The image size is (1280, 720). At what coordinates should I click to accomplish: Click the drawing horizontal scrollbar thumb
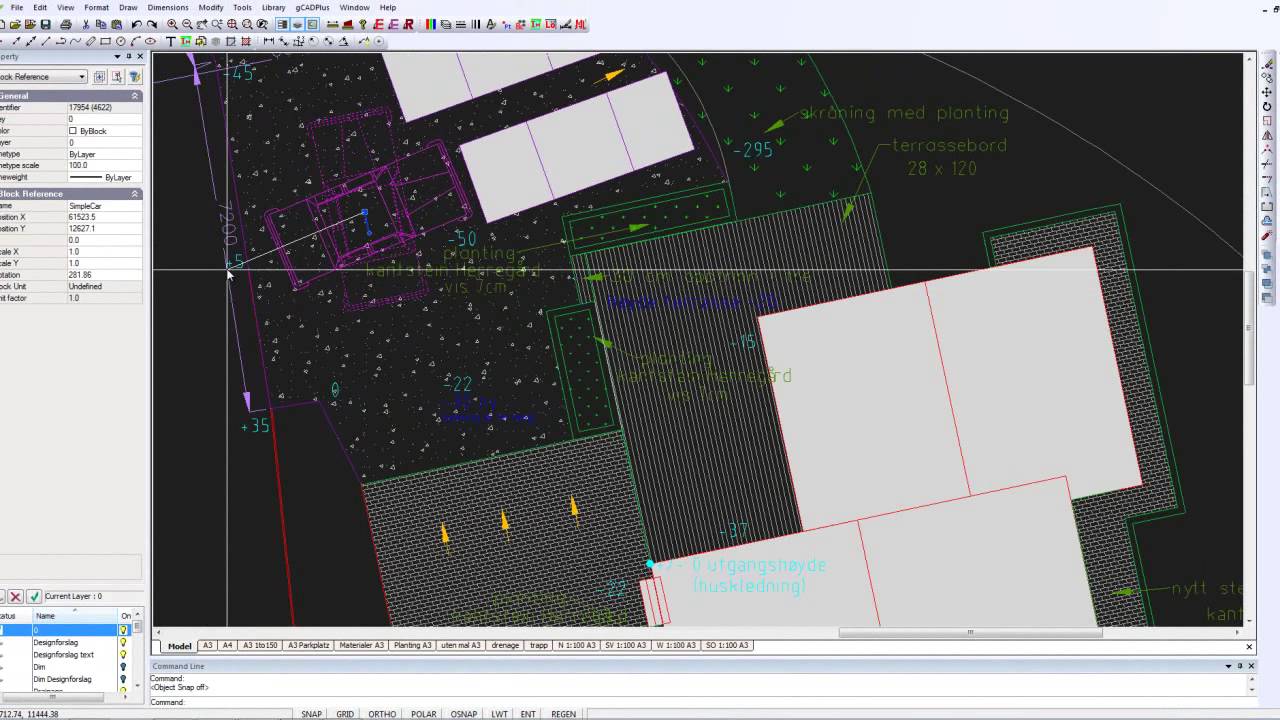(x=970, y=632)
